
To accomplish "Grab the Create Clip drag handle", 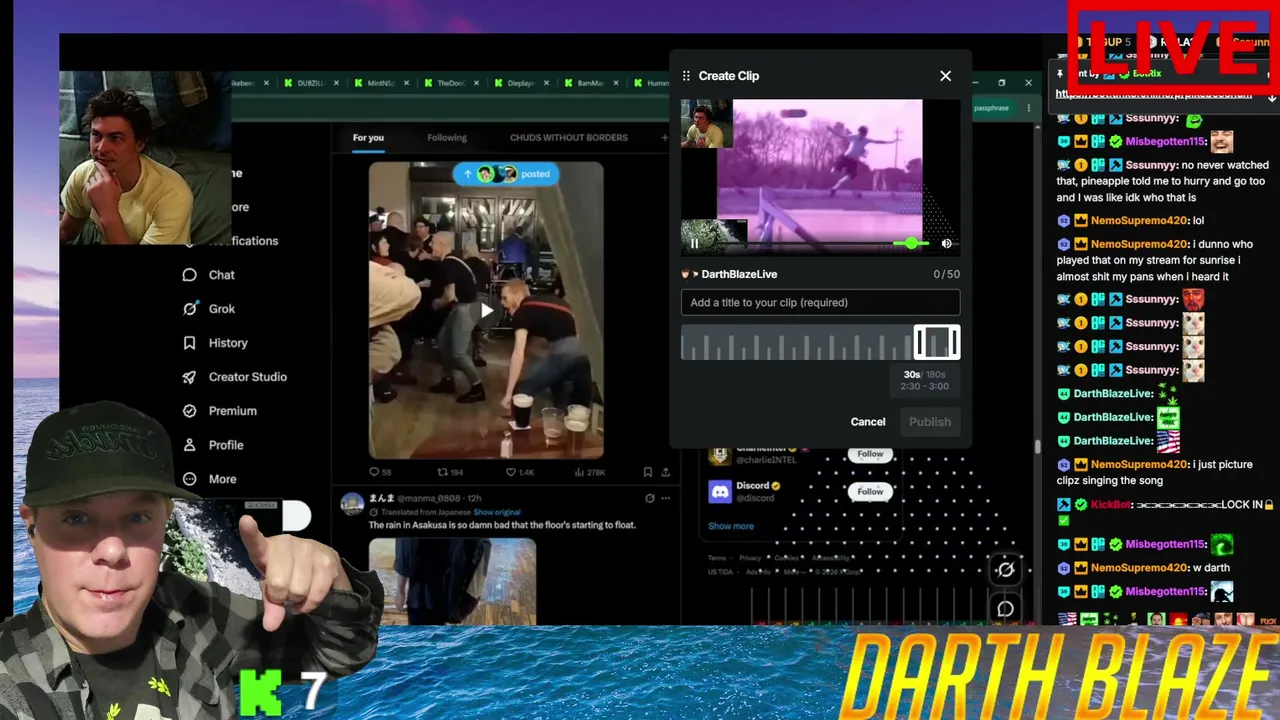I will [x=686, y=76].
